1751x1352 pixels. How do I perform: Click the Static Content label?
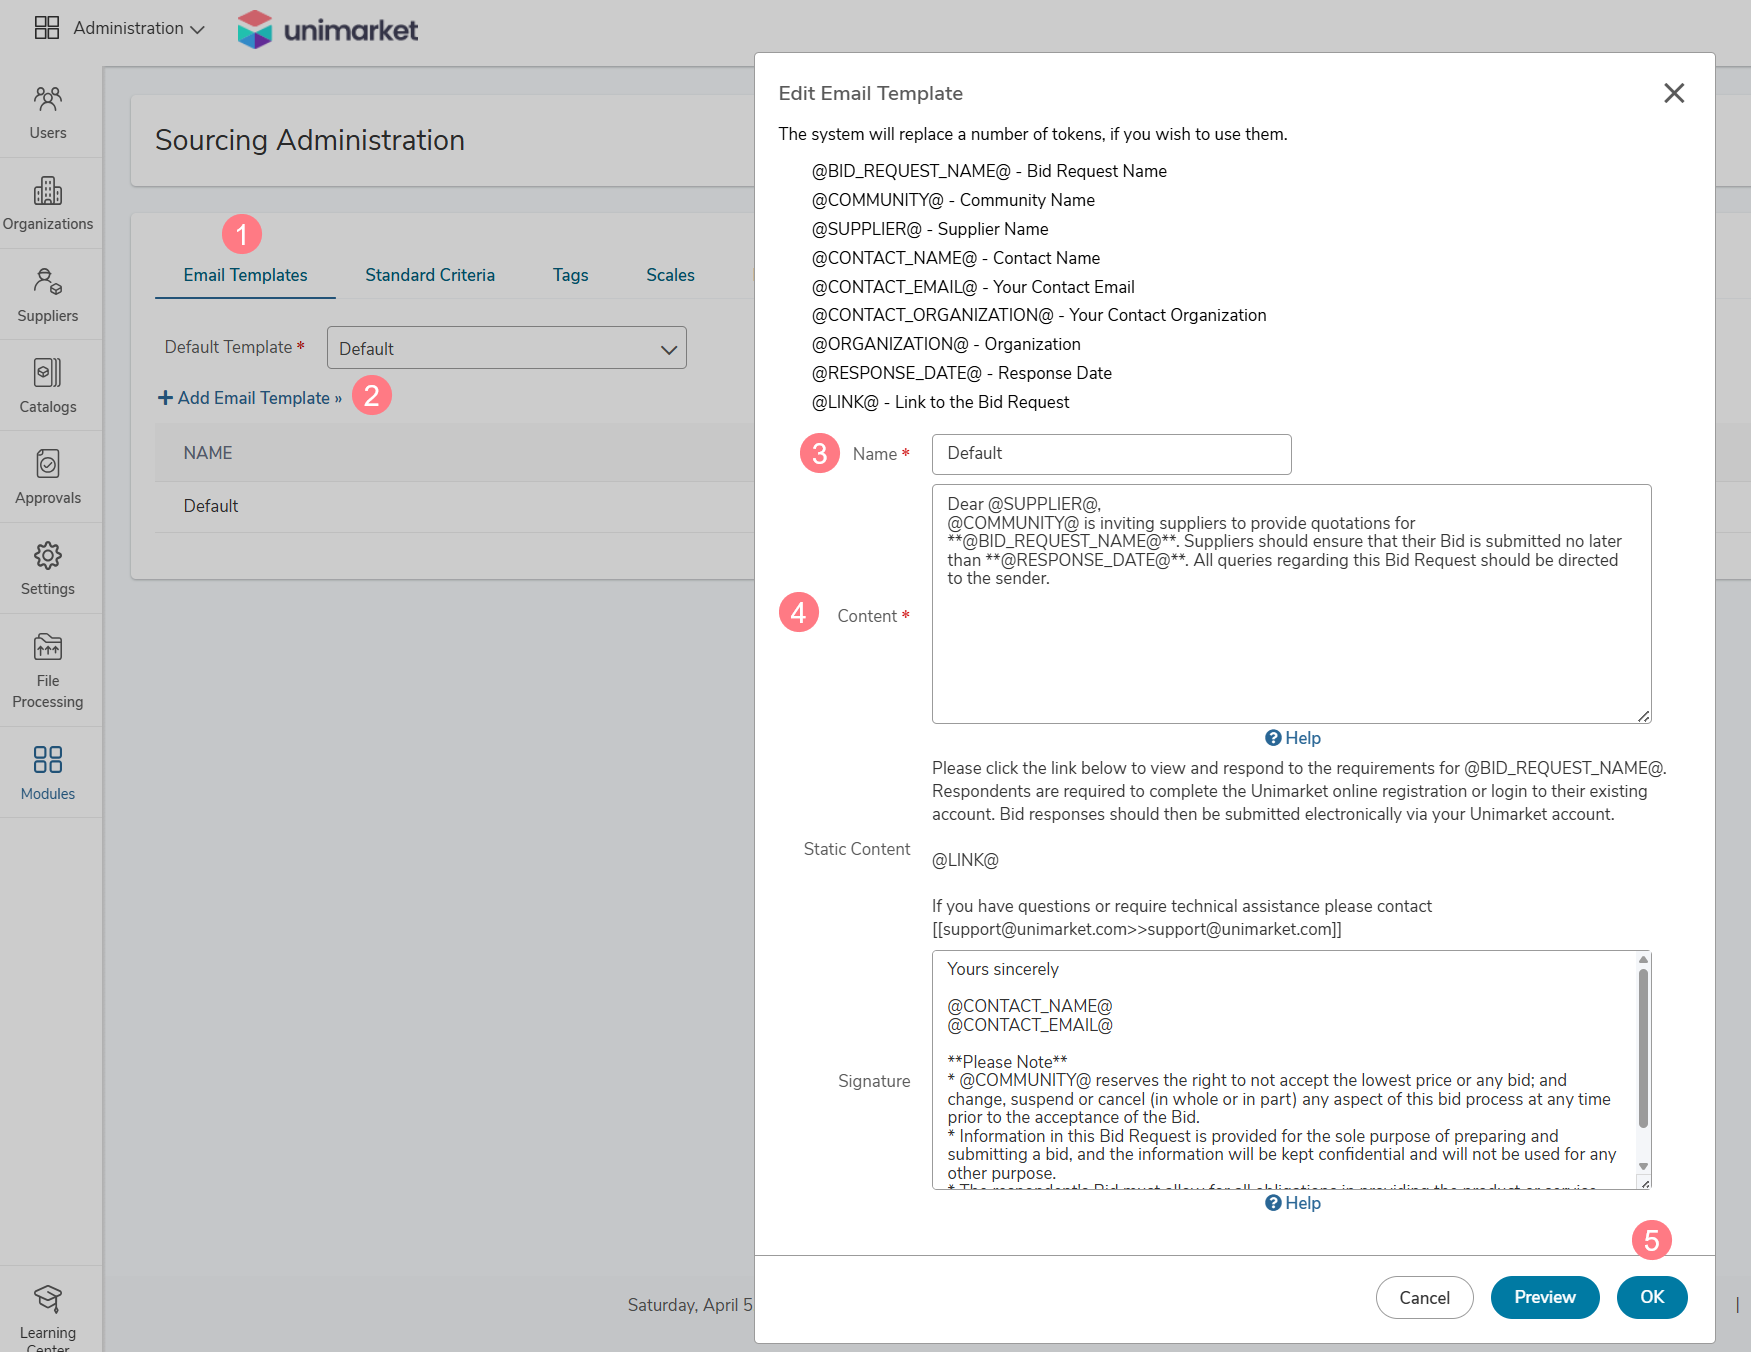tap(857, 849)
